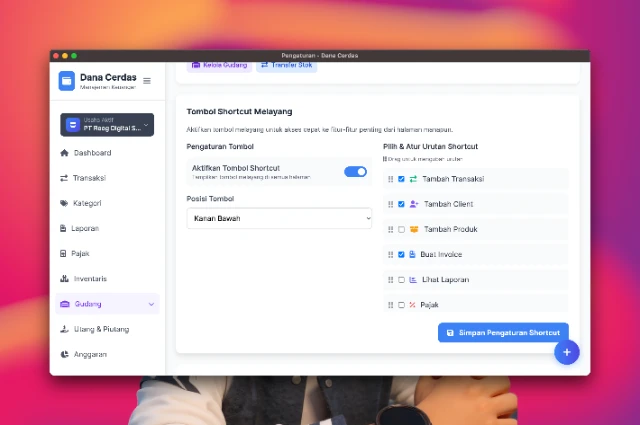Image resolution: width=640 pixels, height=425 pixels.
Task: Click the blue floating plus button
Action: tap(566, 352)
